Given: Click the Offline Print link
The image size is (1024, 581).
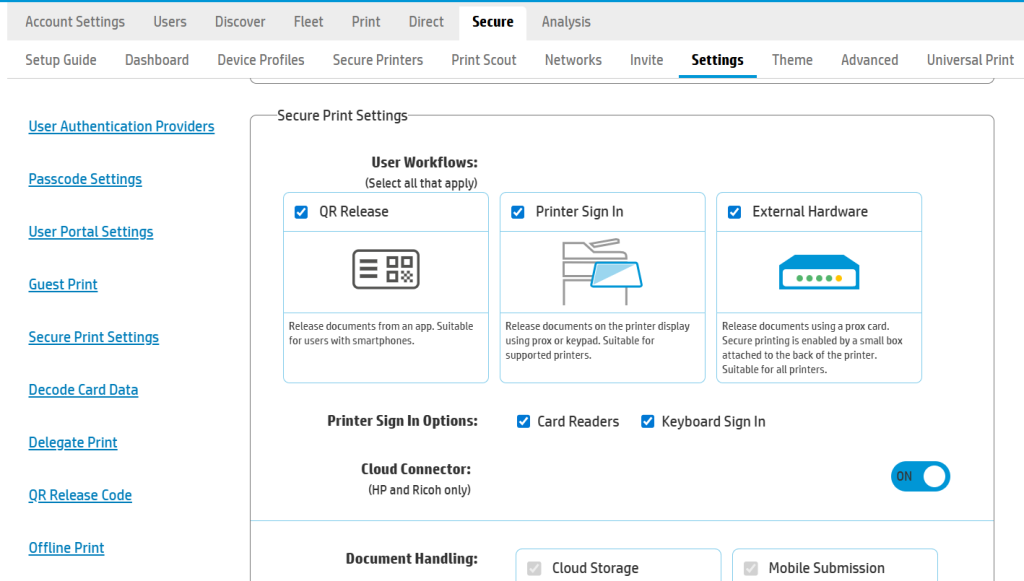Looking at the screenshot, I should tap(66, 548).
